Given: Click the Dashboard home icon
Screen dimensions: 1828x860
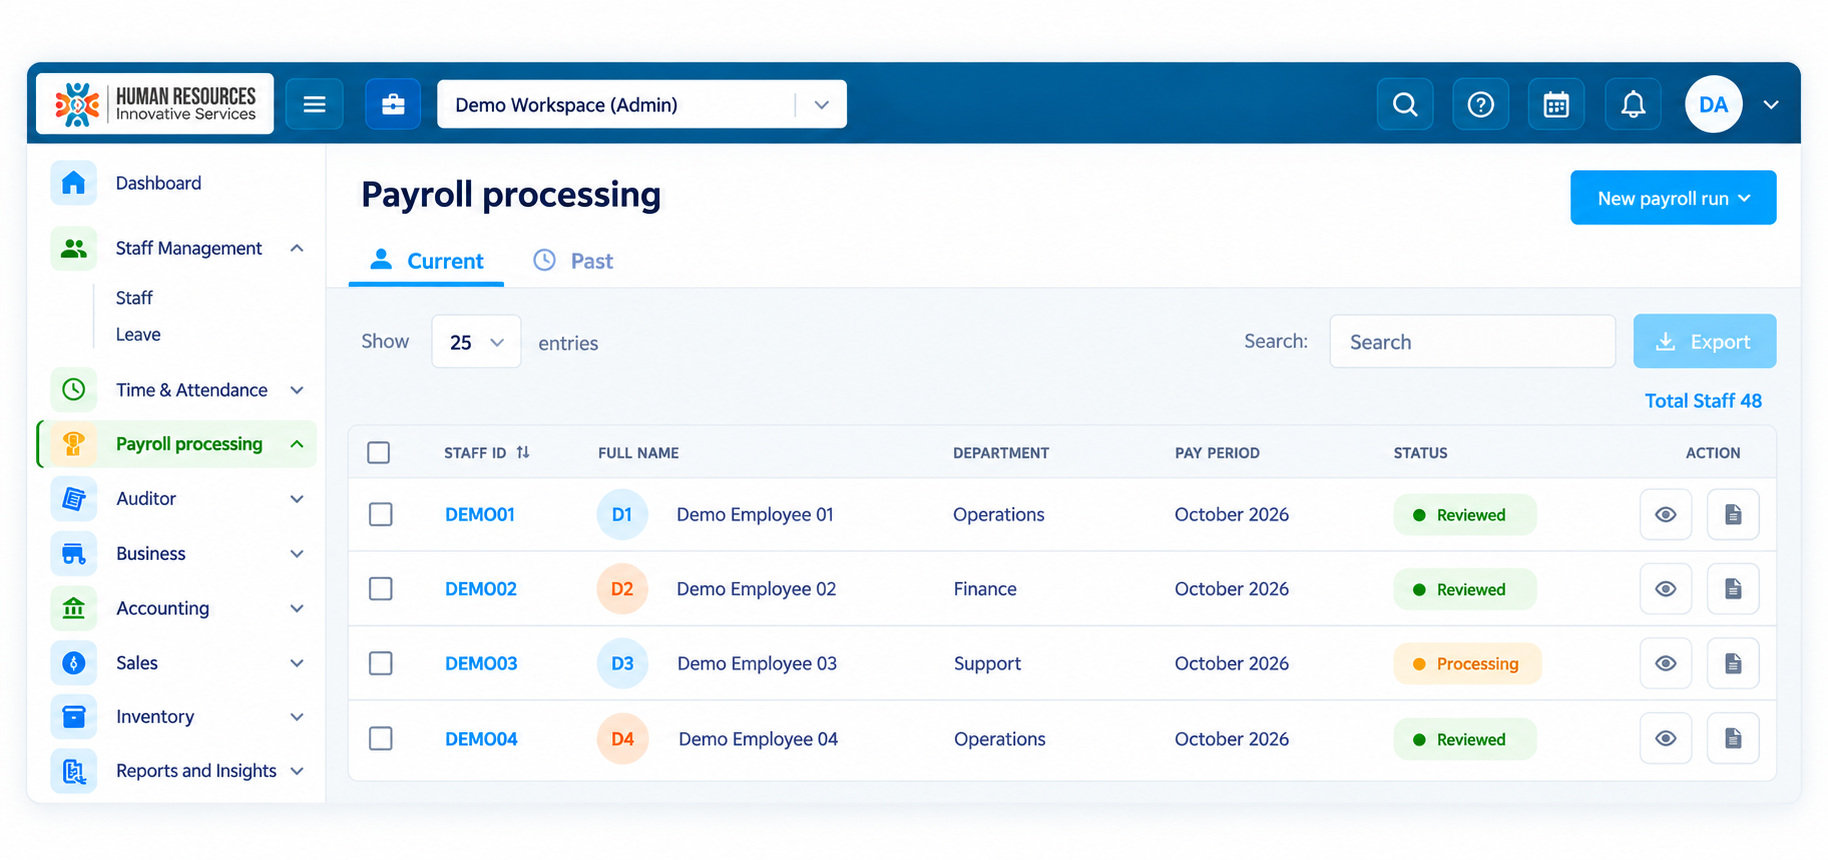Looking at the screenshot, I should point(74,183).
